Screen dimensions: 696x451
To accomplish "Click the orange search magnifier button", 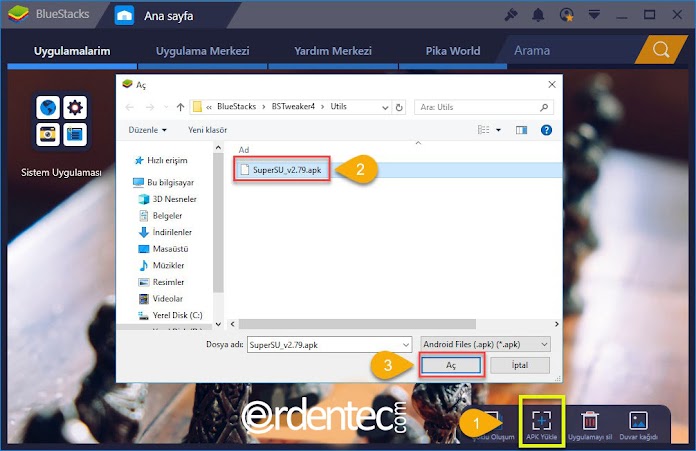I will [x=661, y=50].
